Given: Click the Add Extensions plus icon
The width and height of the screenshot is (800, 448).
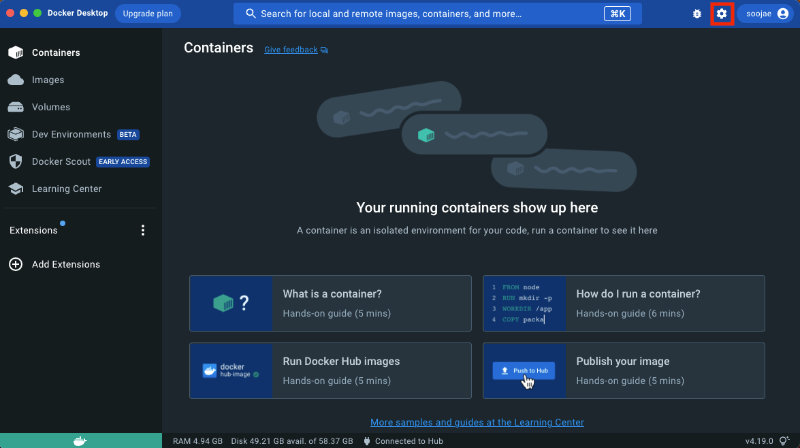Looking at the screenshot, I should coord(16,264).
